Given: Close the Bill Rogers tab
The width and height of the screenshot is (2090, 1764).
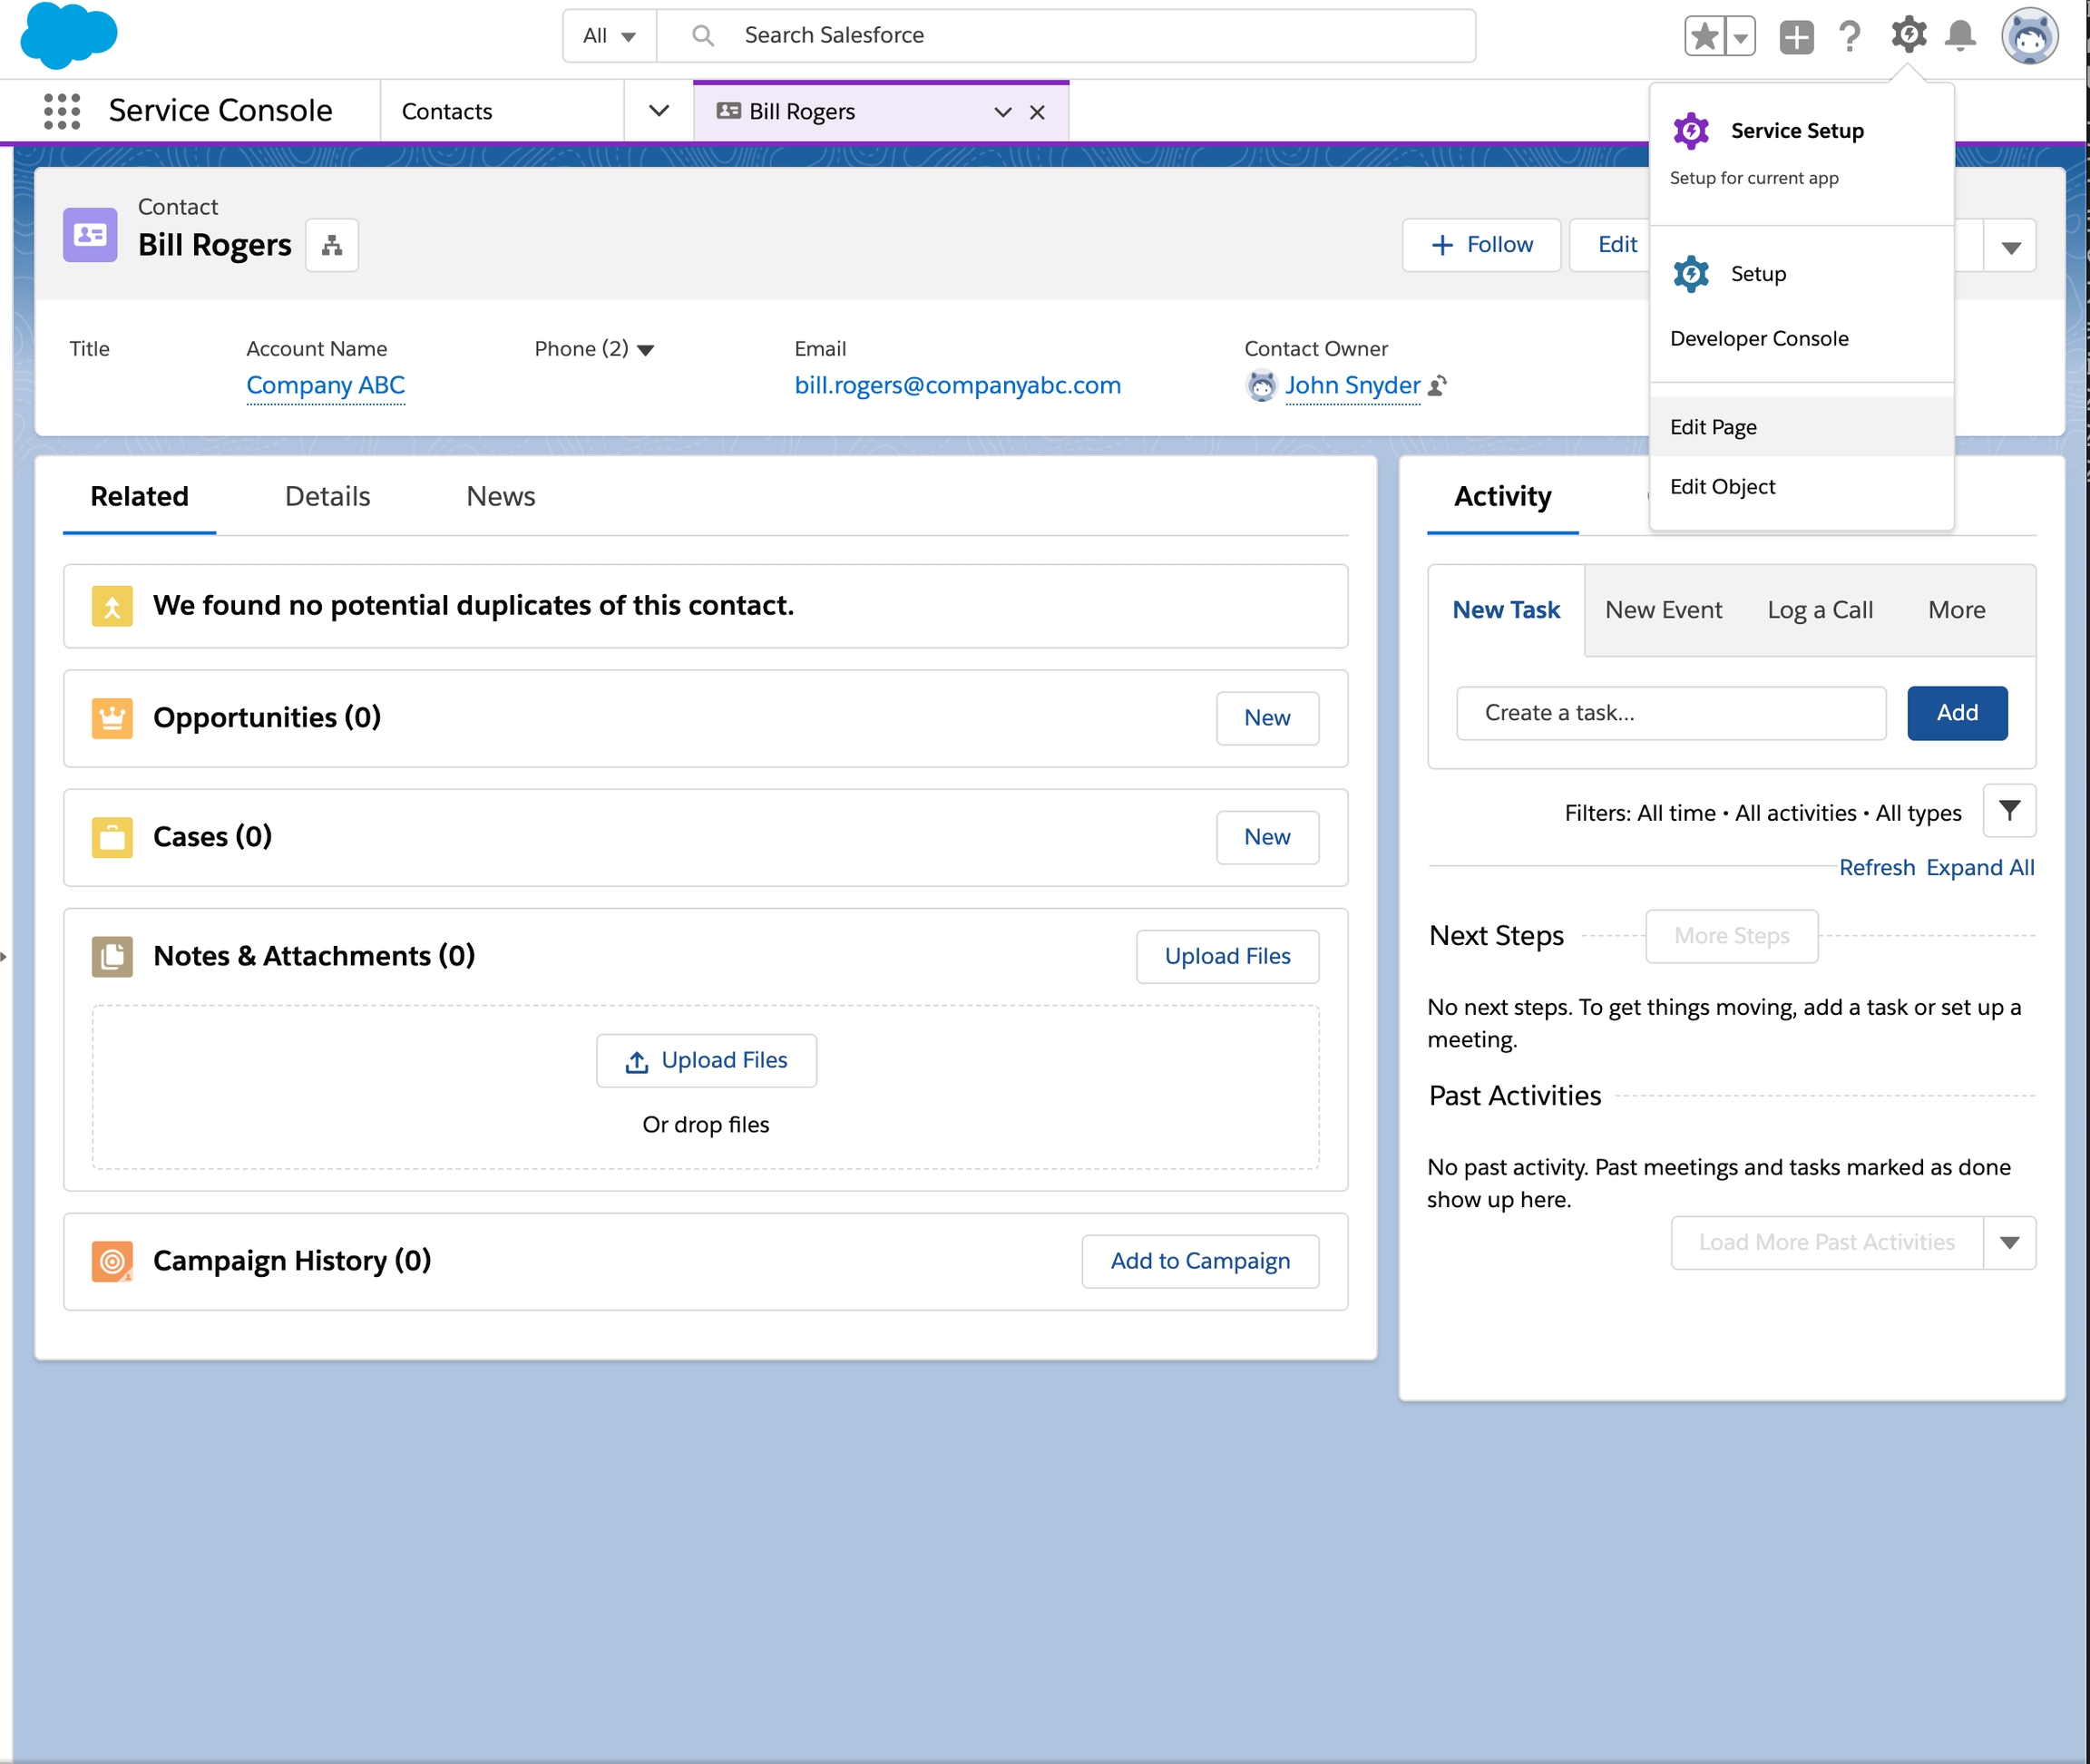Looking at the screenshot, I should pyautogui.click(x=1037, y=112).
